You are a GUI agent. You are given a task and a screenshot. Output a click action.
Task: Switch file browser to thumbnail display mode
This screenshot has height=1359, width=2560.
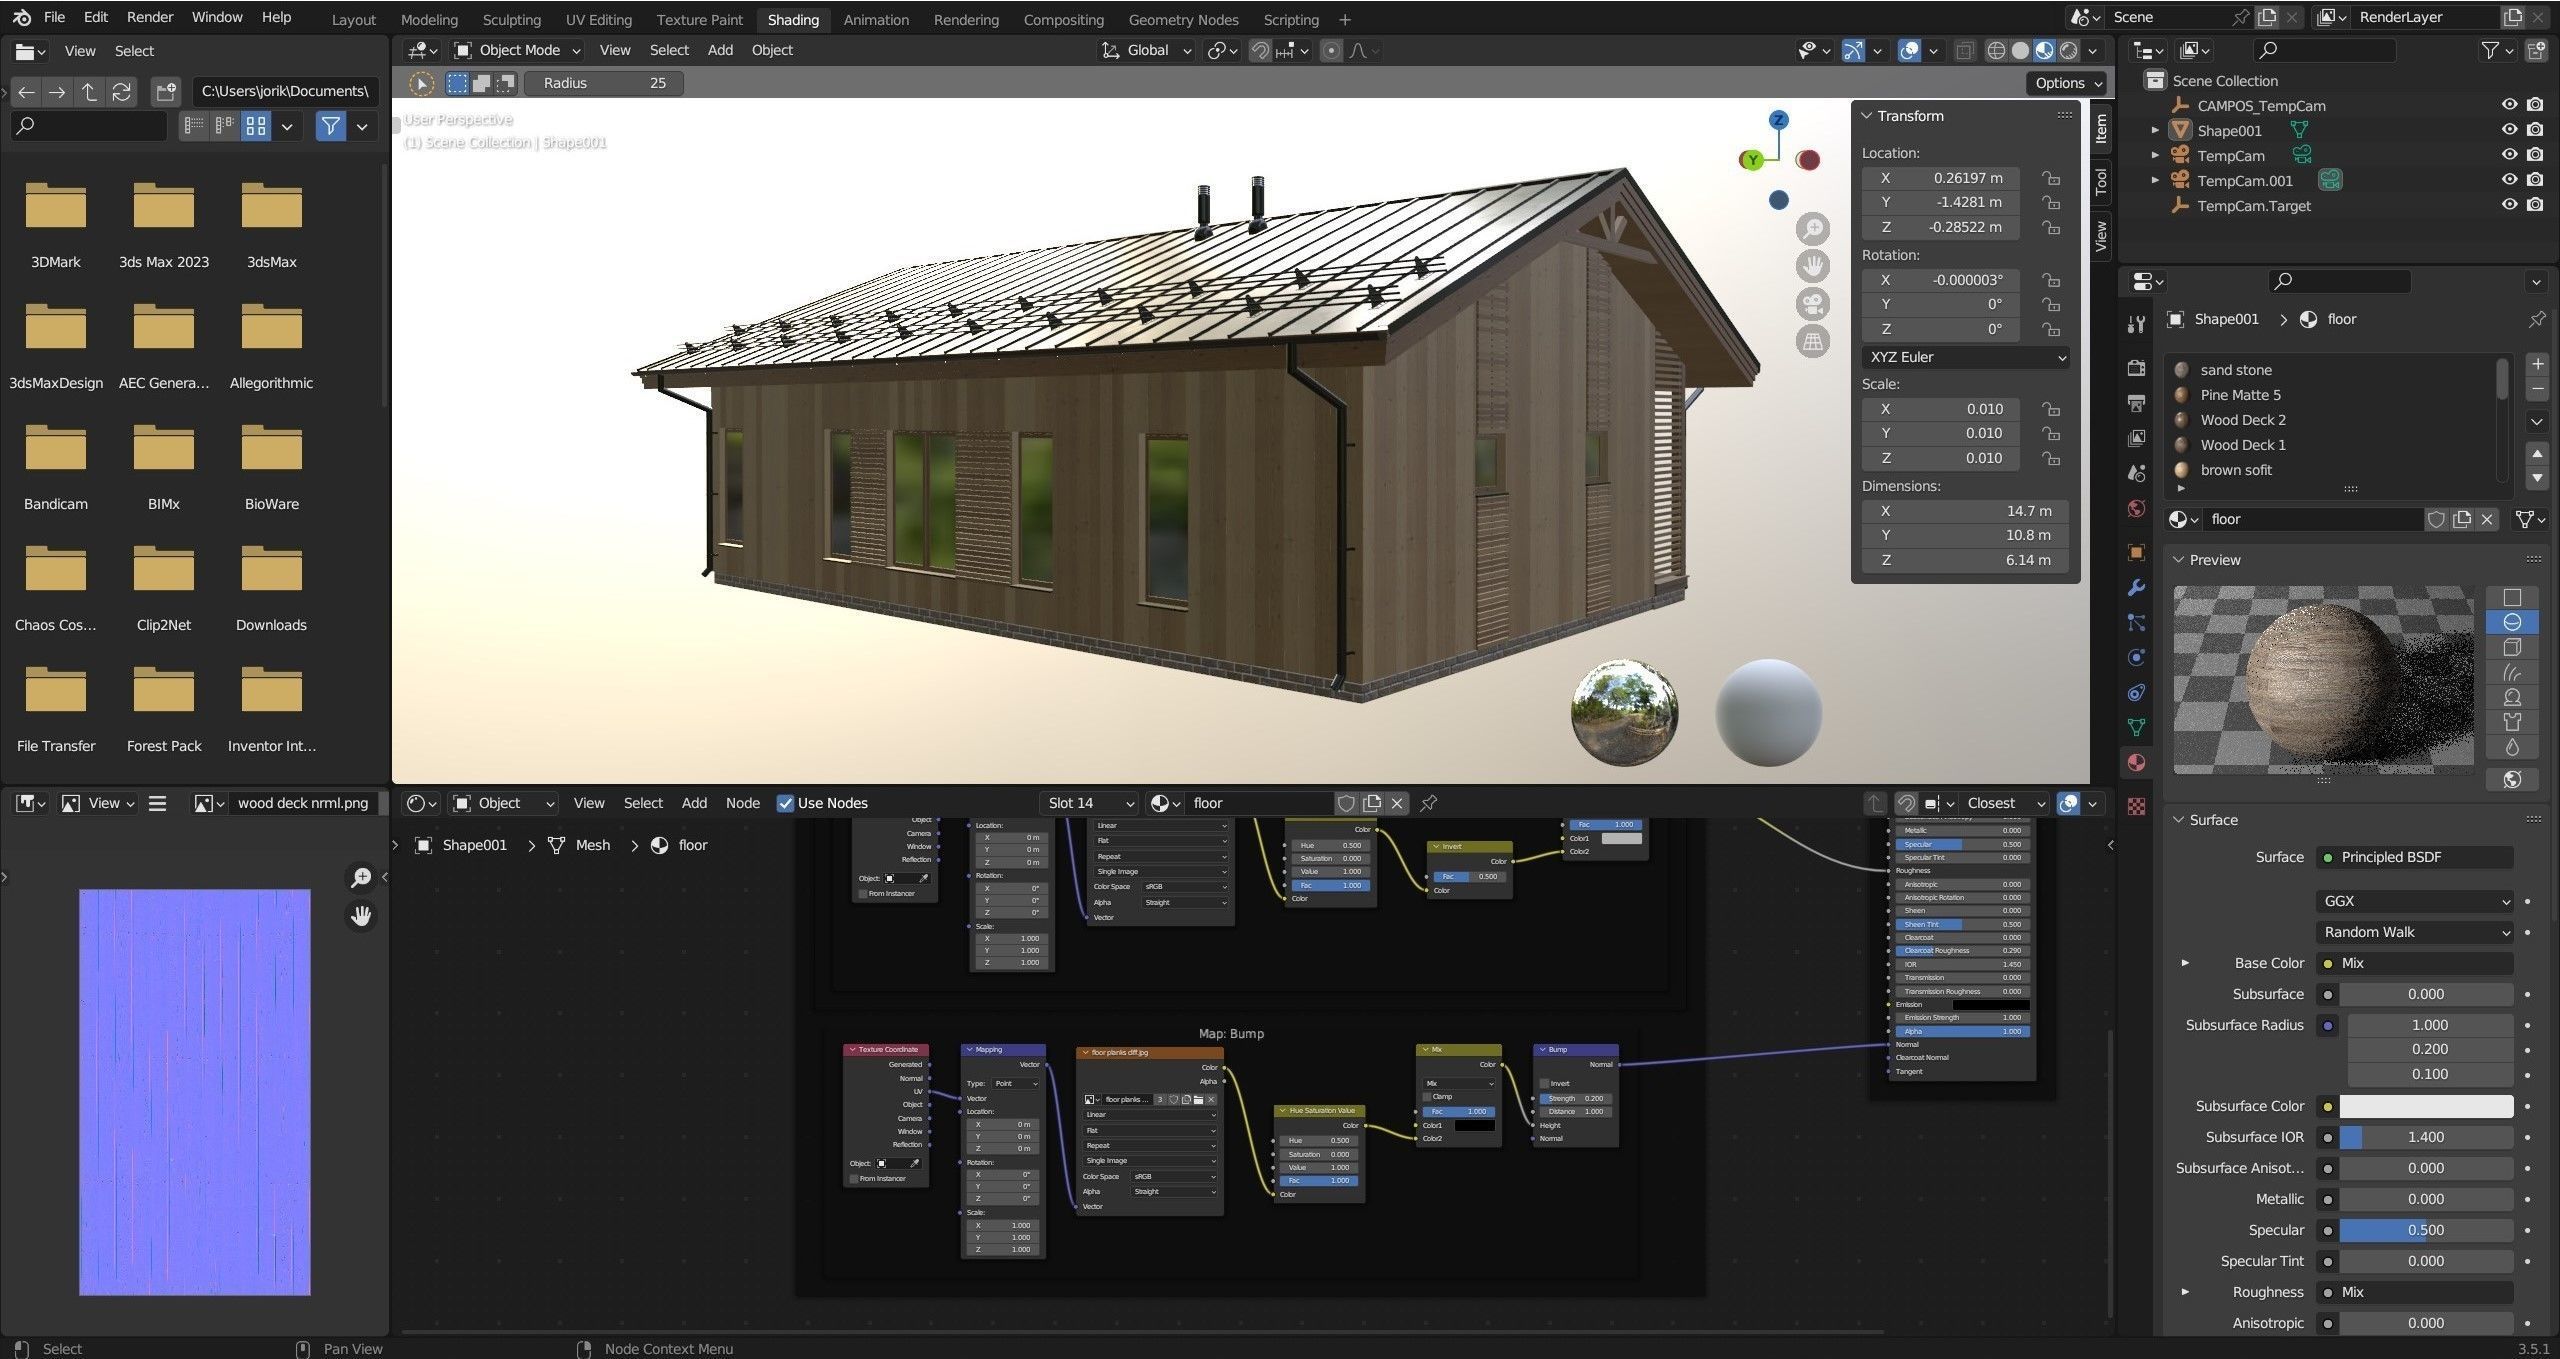(256, 126)
